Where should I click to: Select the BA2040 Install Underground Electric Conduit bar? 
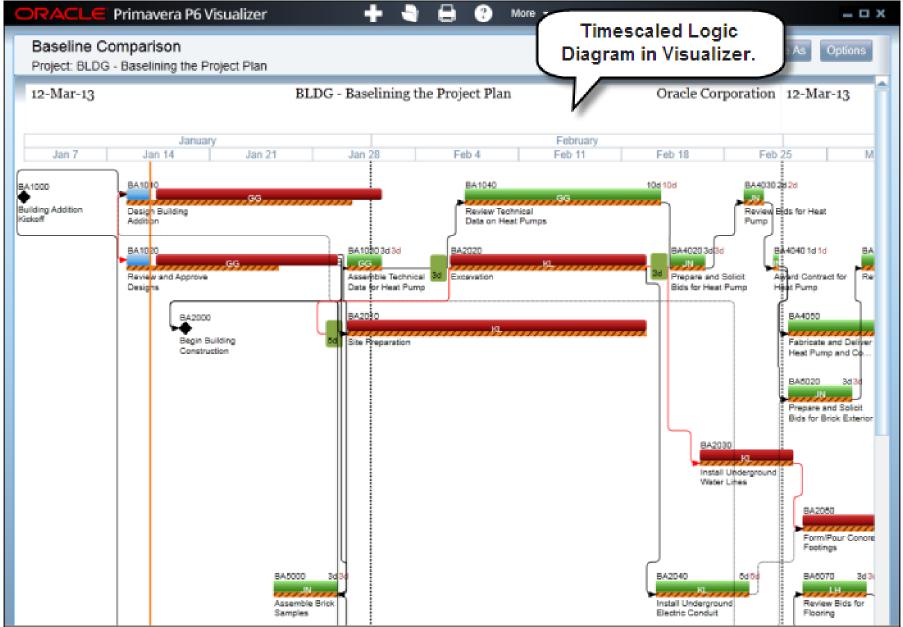coord(703,588)
